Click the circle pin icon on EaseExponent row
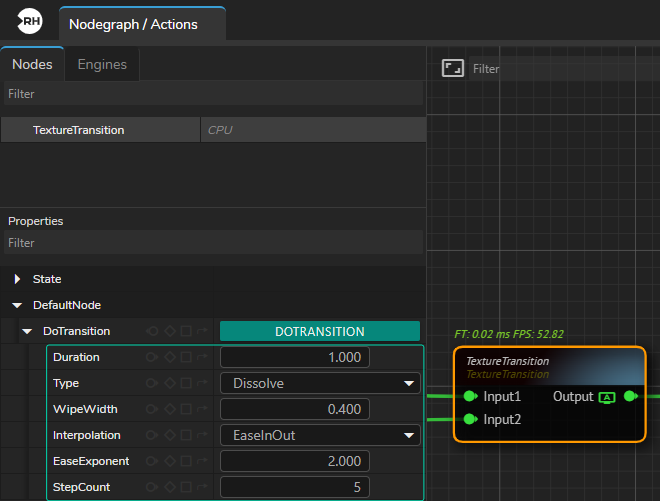Image resolution: width=660 pixels, height=501 pixels. tap(152, 461)
